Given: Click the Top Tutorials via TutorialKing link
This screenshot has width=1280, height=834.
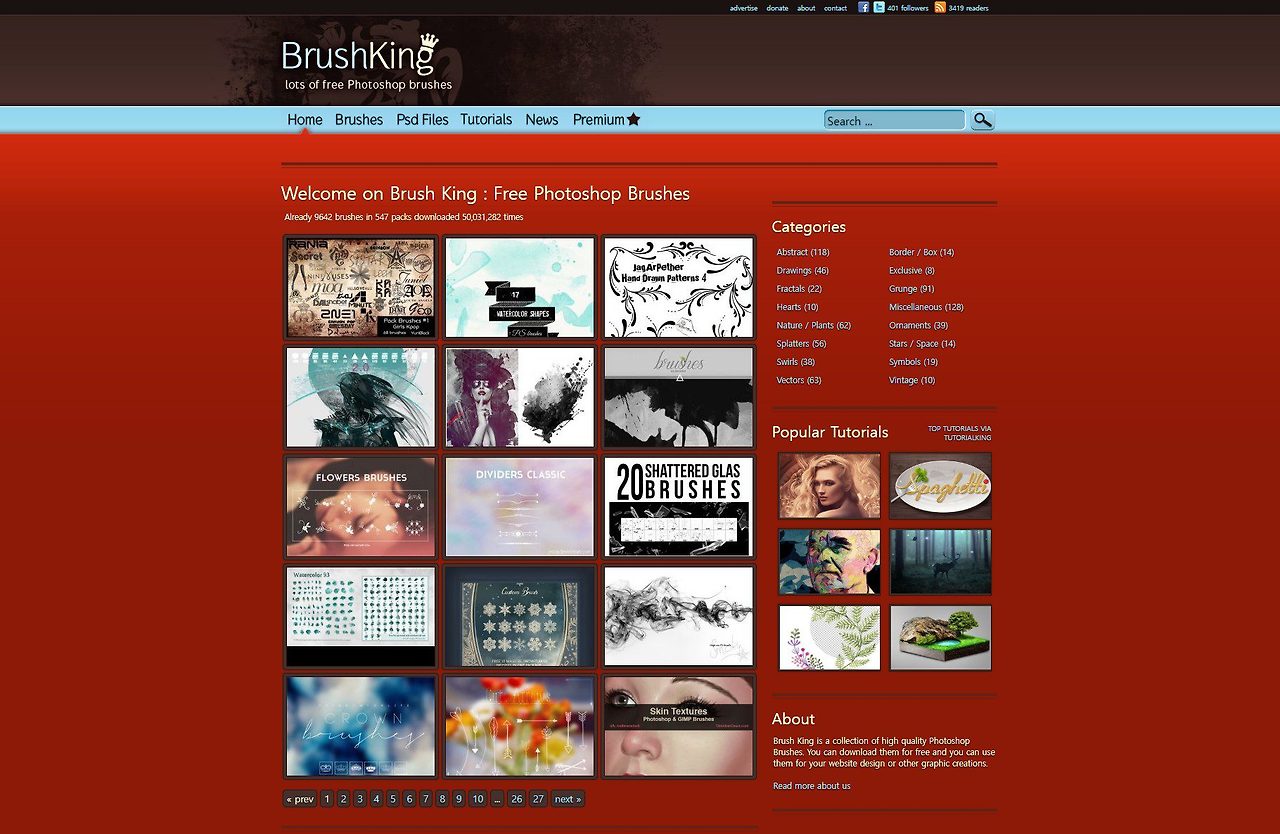Looking at the screenshot, I should (960, 433).
